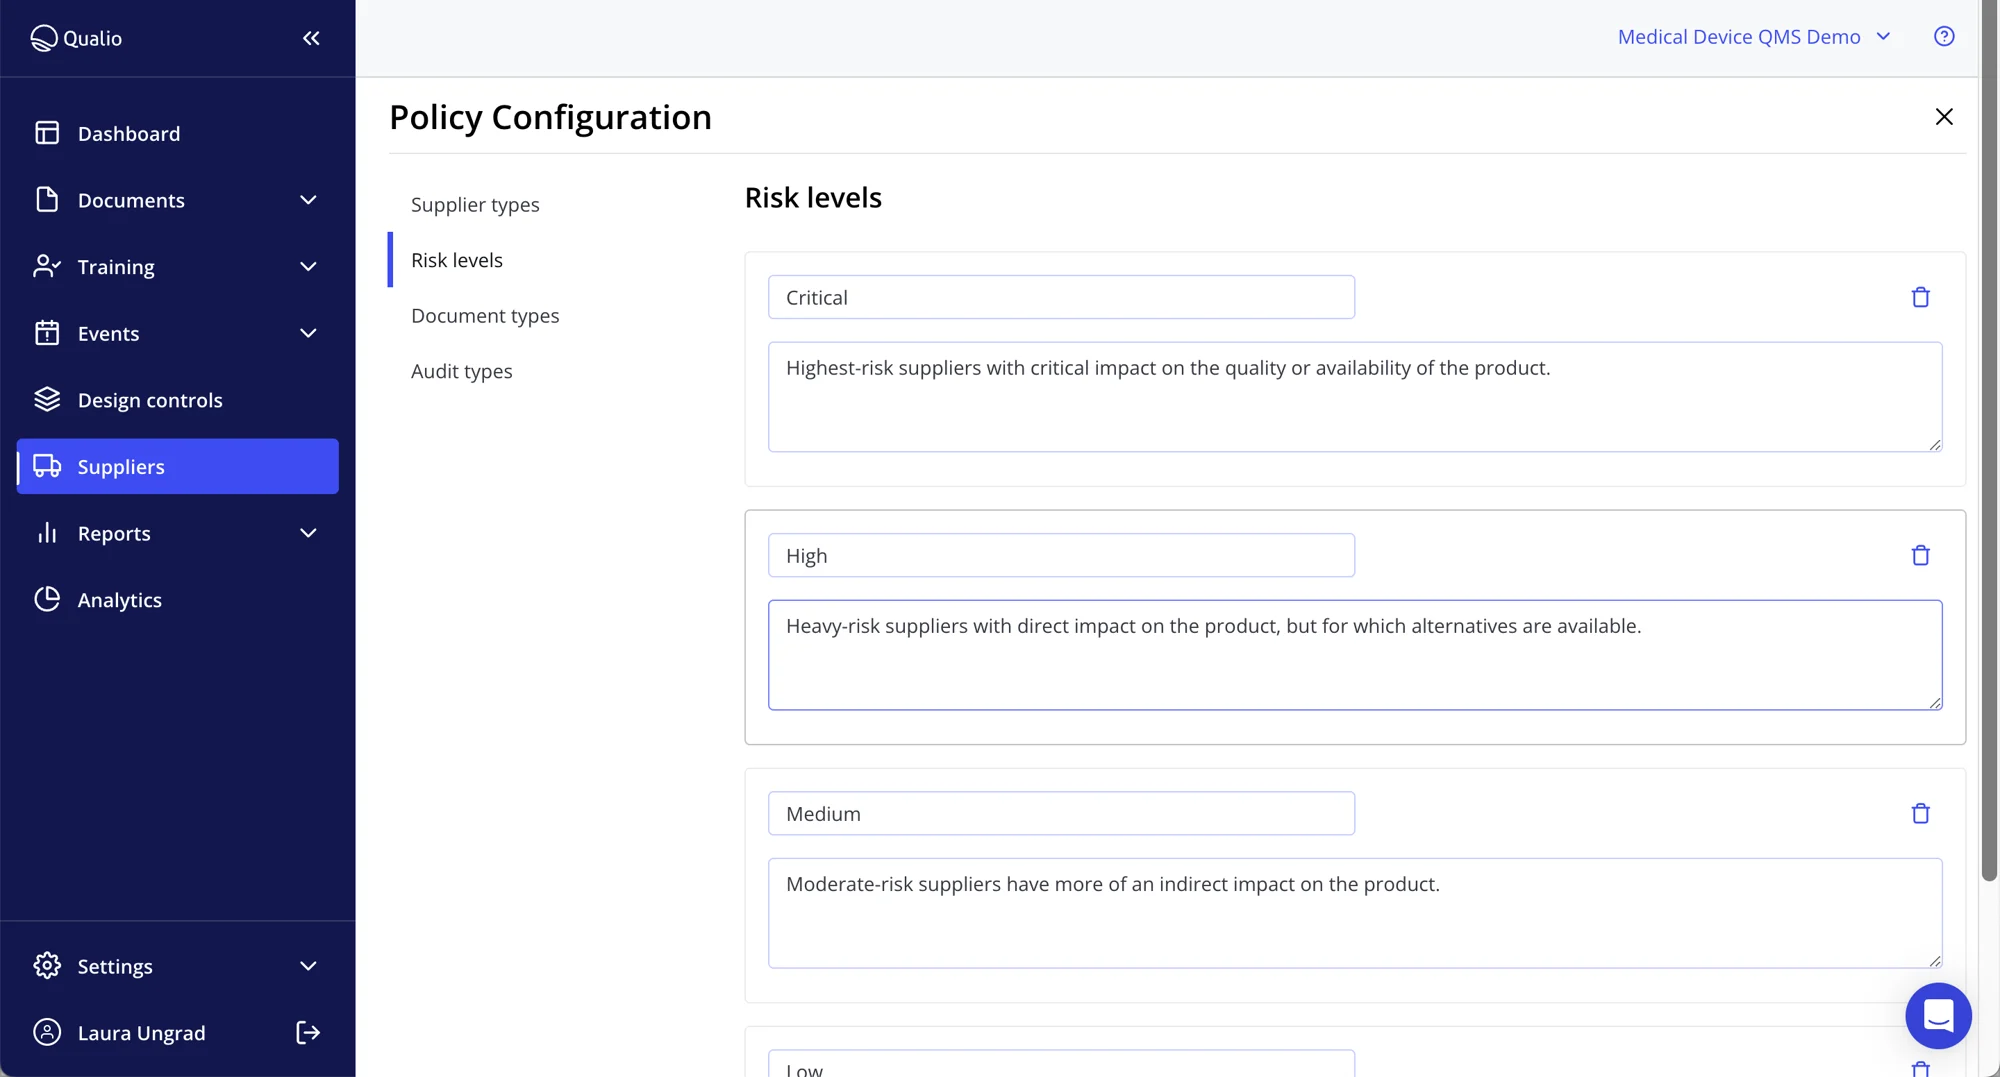The image size is (2000, 1077).
Task: Close the Policy Configuration panel
Action: tap(1944, 116)
